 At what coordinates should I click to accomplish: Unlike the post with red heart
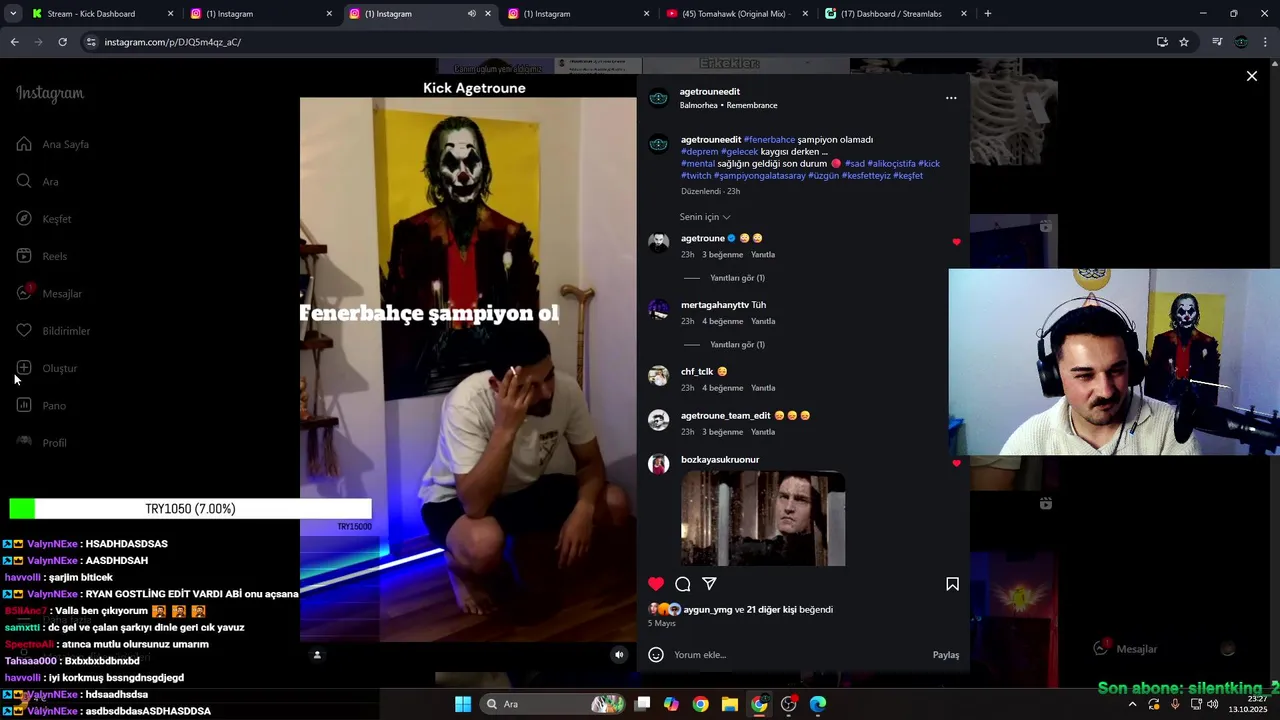[x=656, y=584]
